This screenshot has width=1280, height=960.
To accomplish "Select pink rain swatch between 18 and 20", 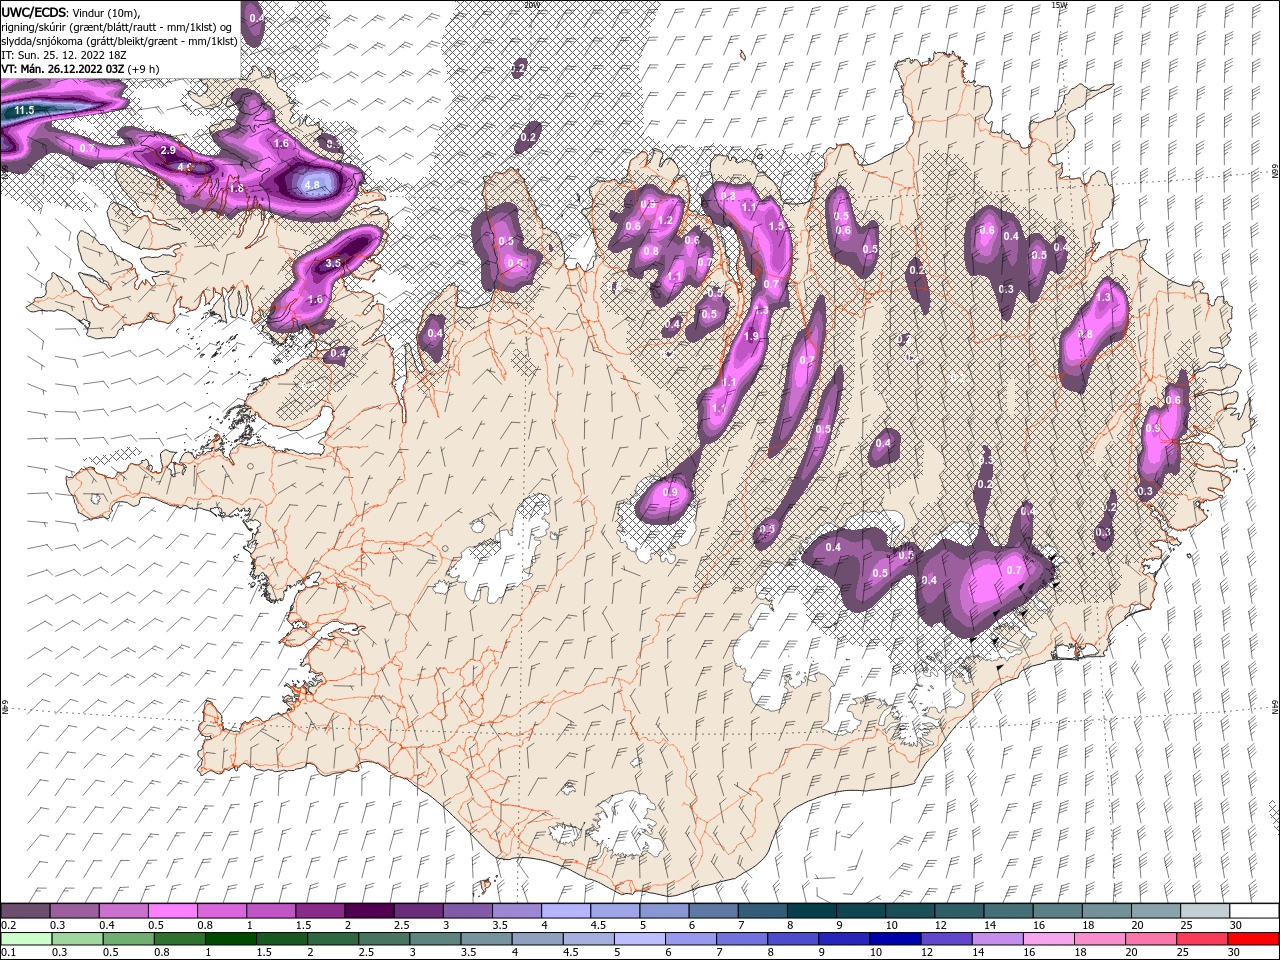I will (1100, 939).
